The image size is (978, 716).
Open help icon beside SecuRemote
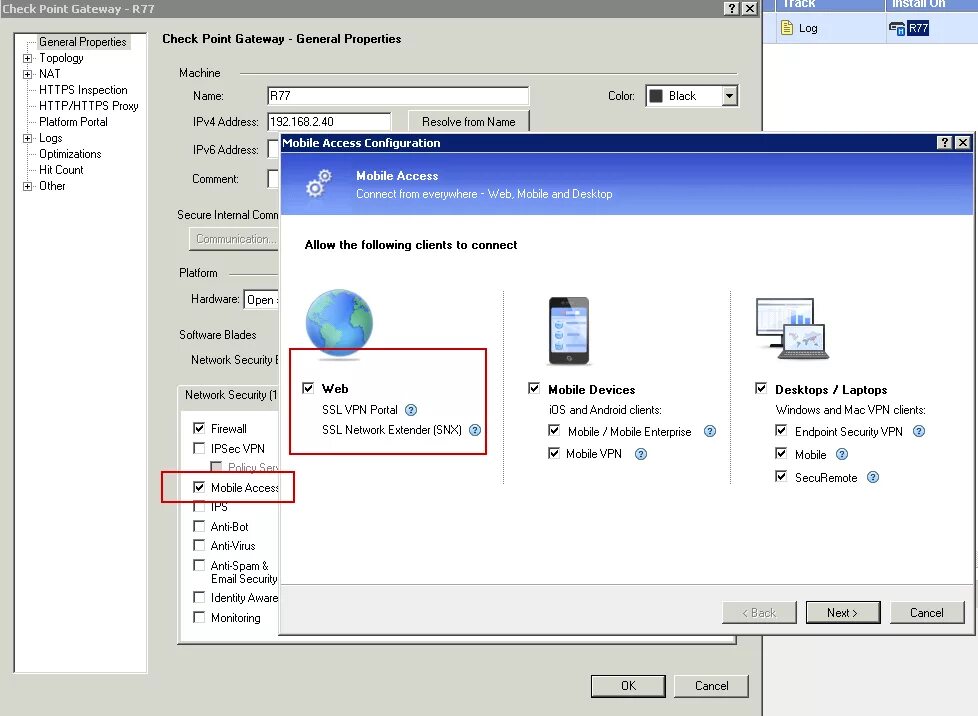tap(873, 477)
